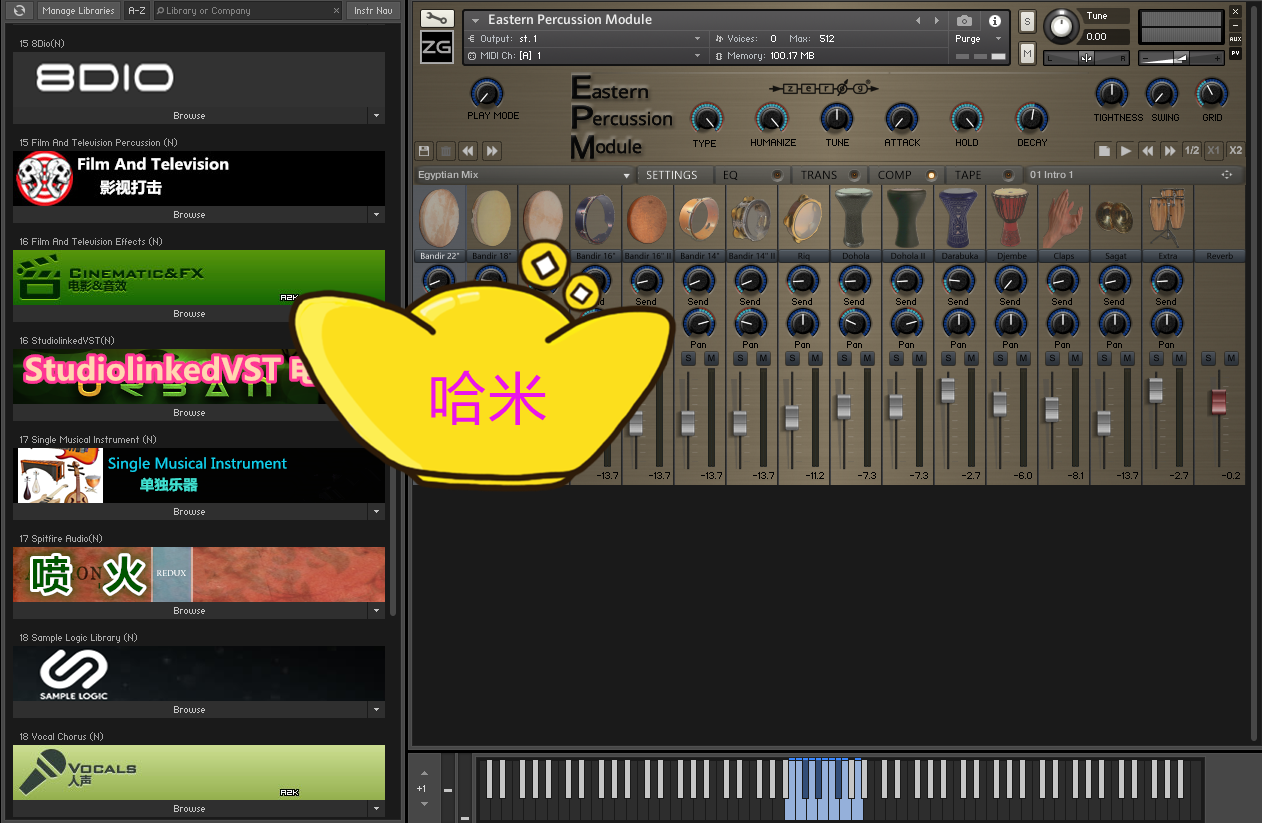
Task: Open snapshot view with camera icon
Action: pos(964,20)
